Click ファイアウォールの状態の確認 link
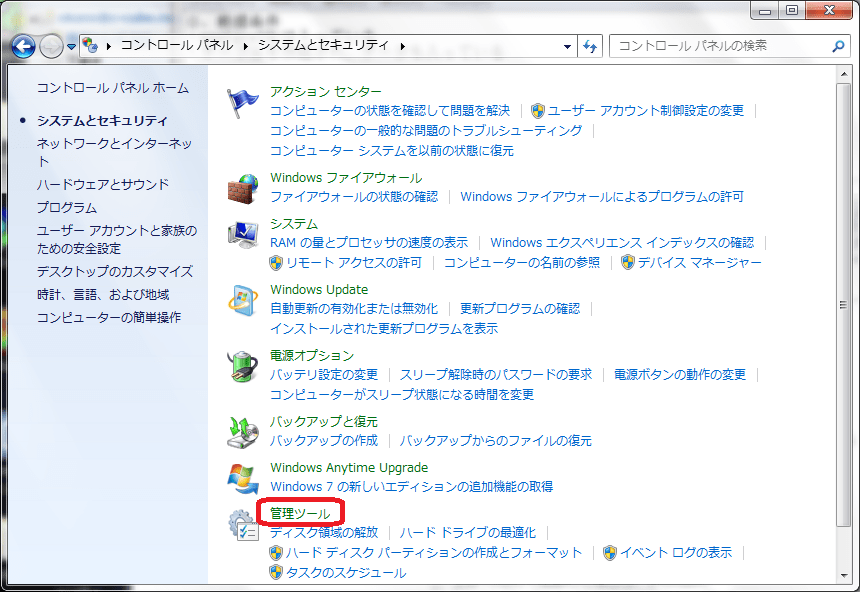 [x=354, y=196]
